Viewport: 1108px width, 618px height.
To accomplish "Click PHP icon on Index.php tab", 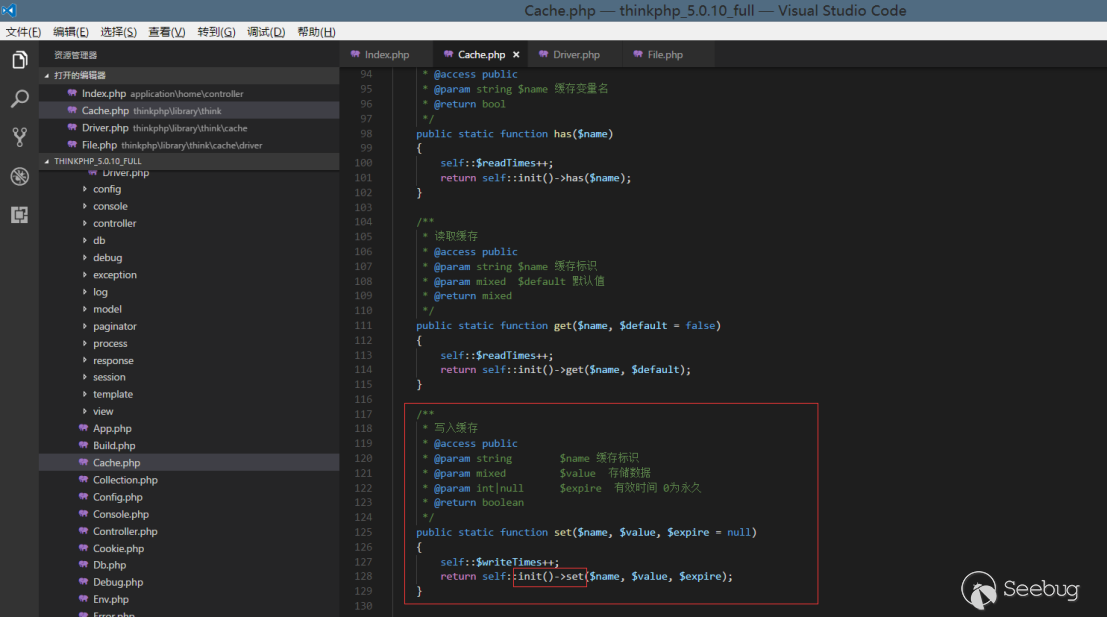I will tap(355, 54).
